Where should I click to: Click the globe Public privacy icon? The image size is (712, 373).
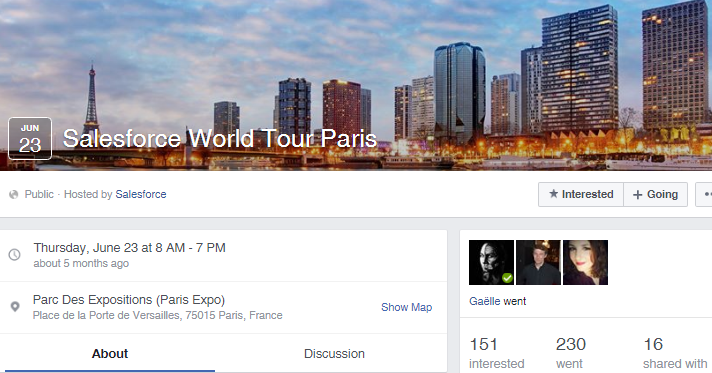tap(14, 194)
